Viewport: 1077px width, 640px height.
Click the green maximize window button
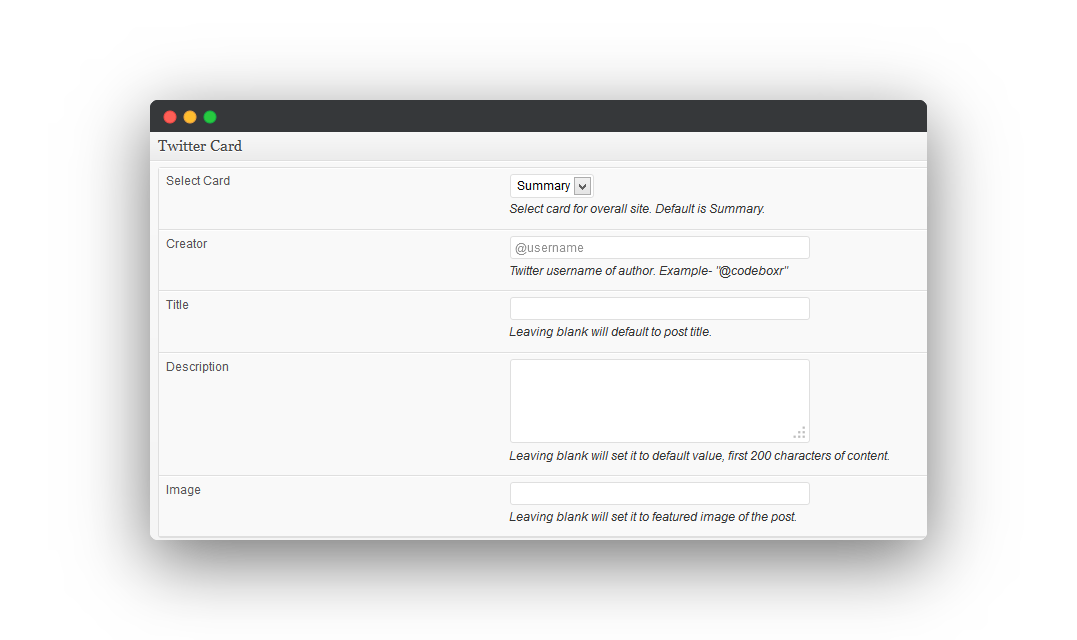210,117
